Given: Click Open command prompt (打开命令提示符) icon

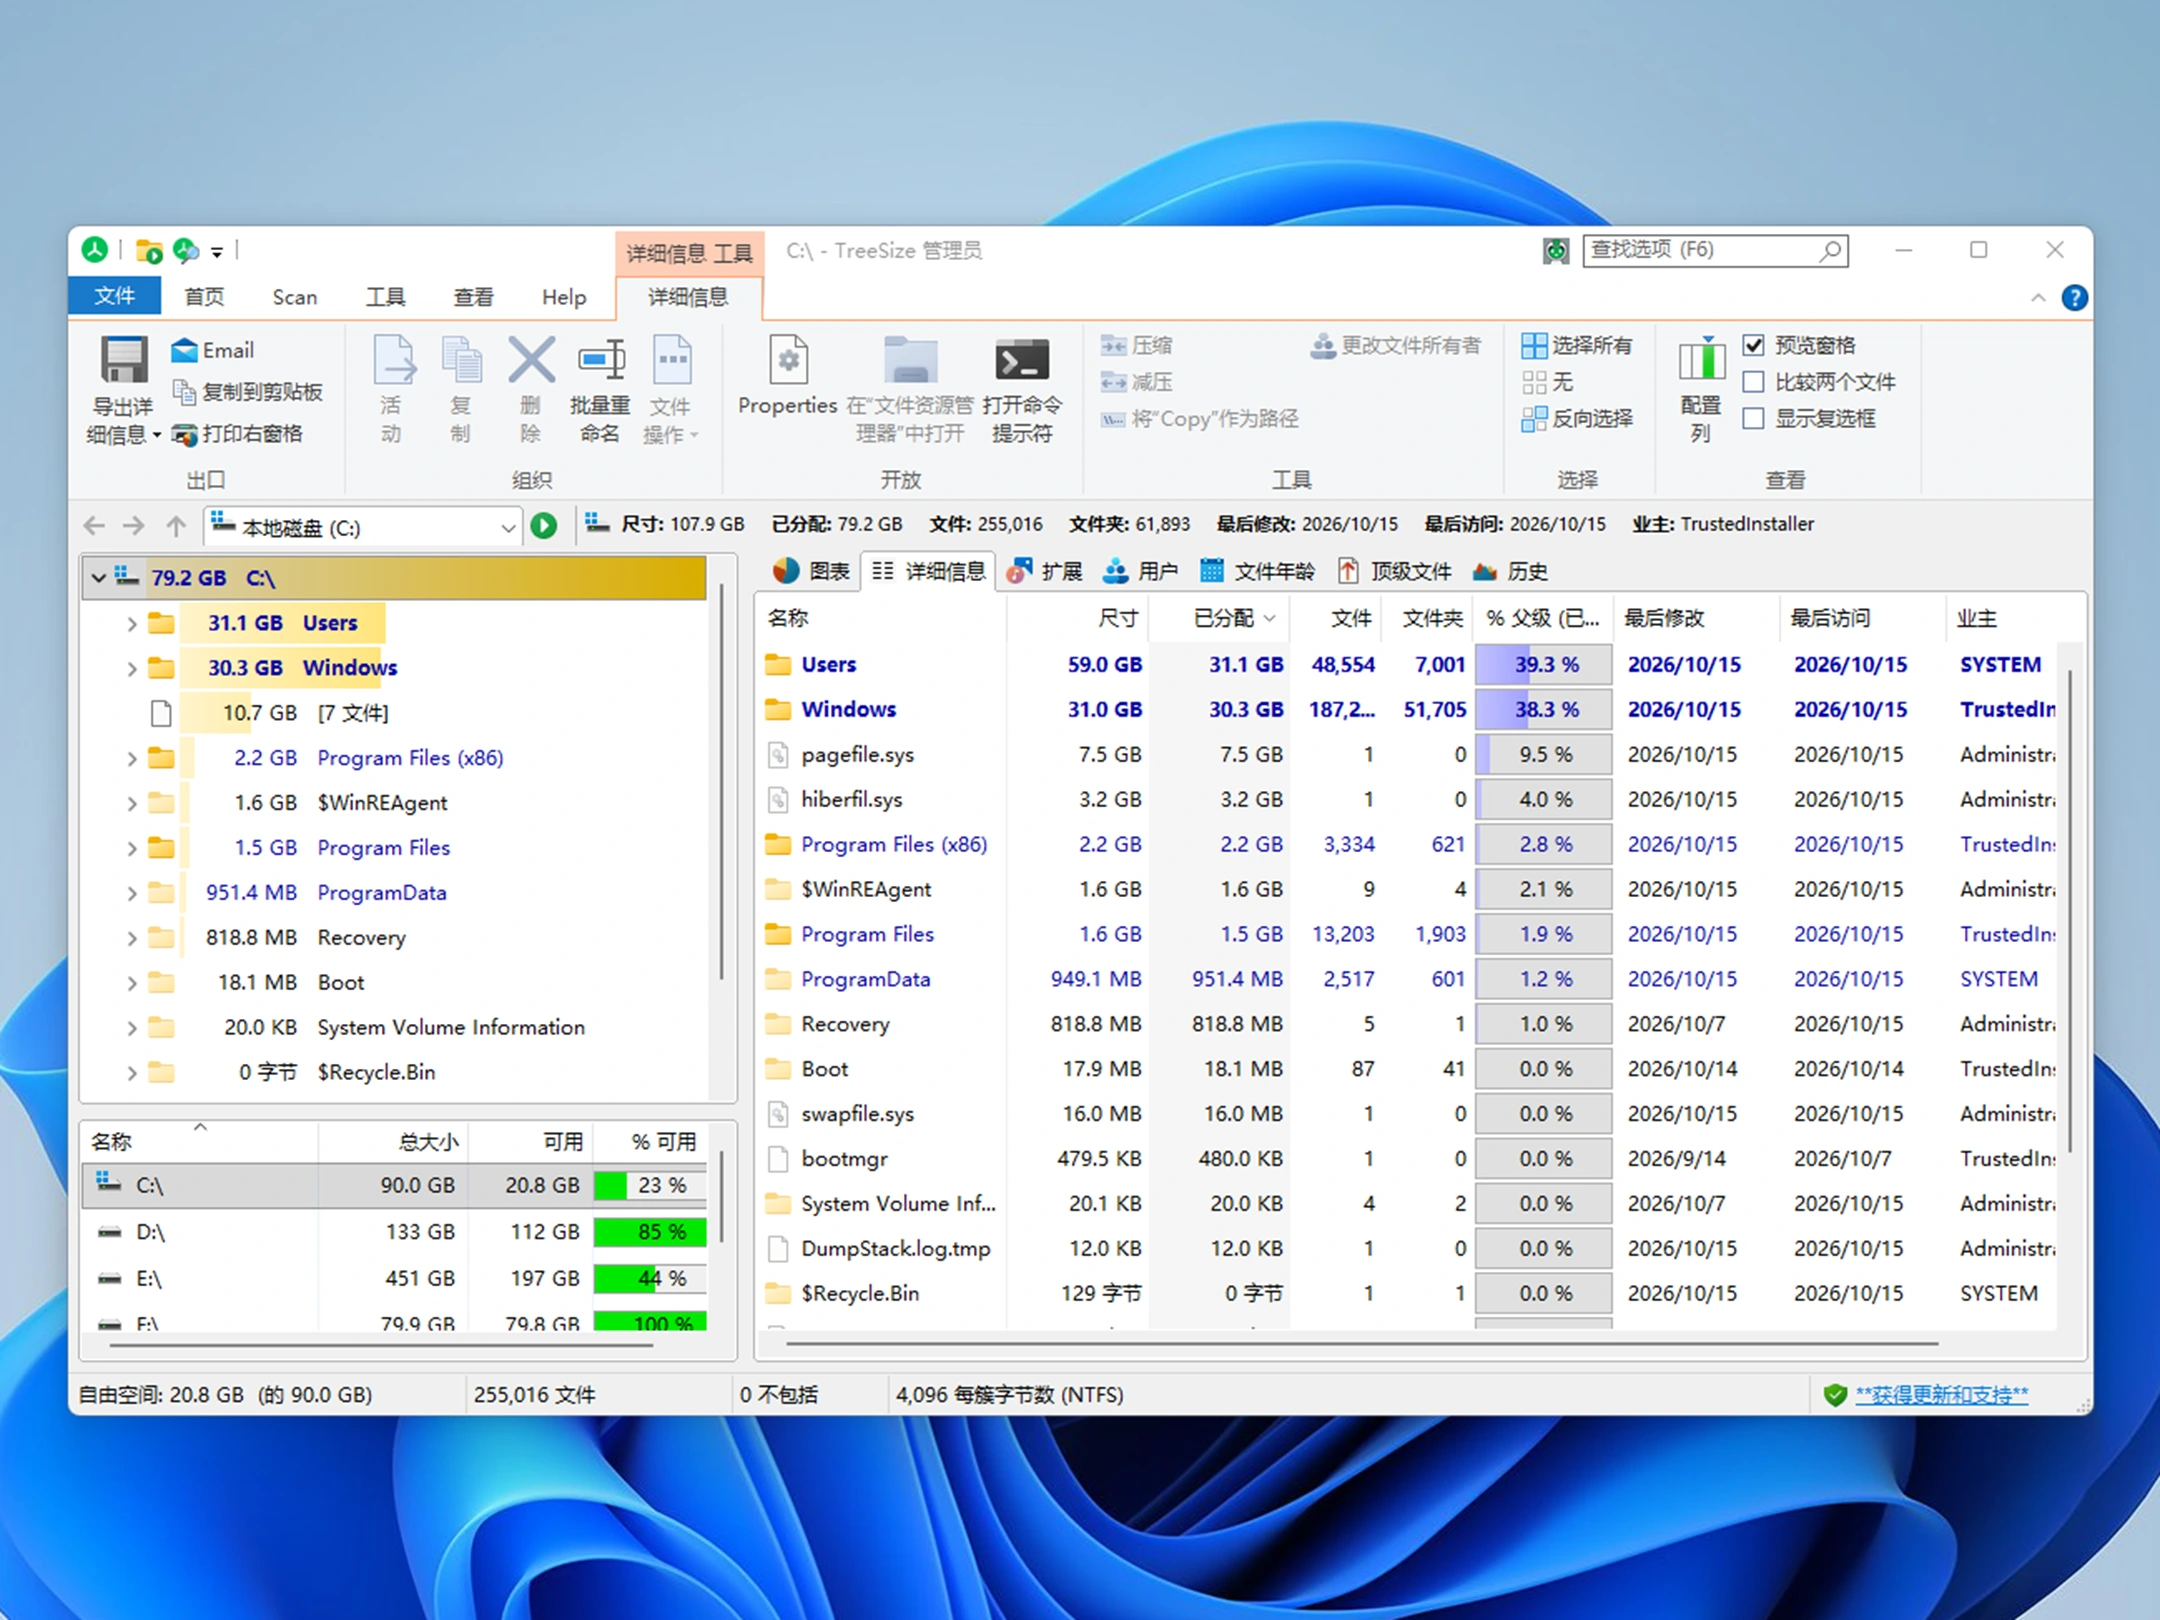Looking at the screenshot, I should pos(1022,360).
